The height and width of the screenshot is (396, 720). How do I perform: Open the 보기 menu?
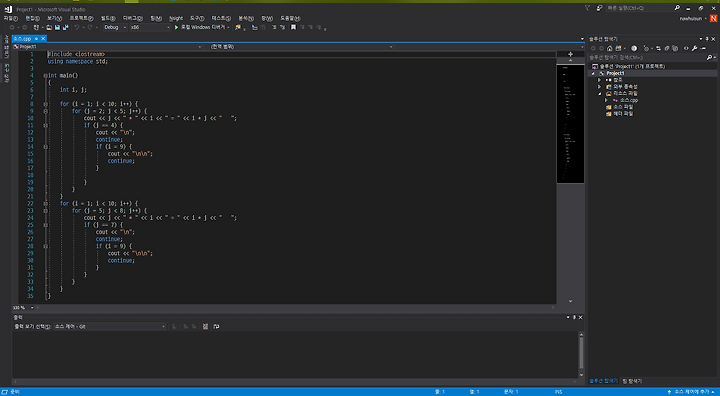tap(54, 18)
